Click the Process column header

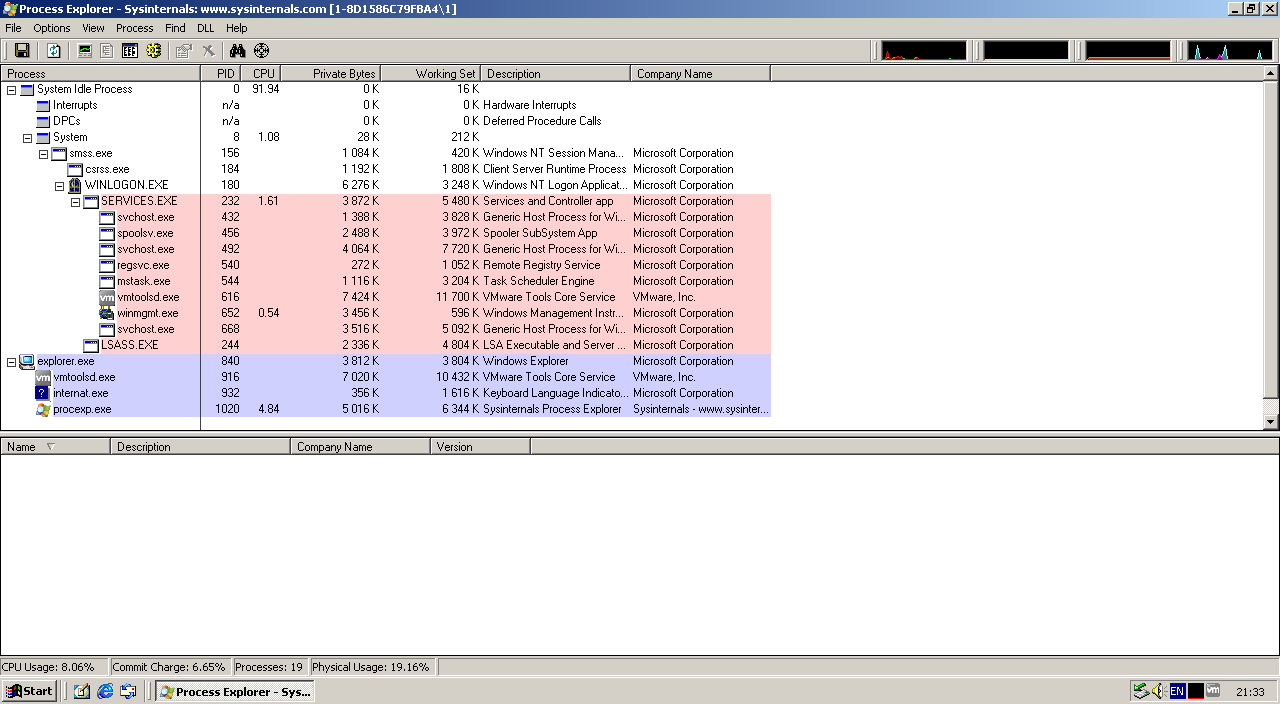point(101,73)
